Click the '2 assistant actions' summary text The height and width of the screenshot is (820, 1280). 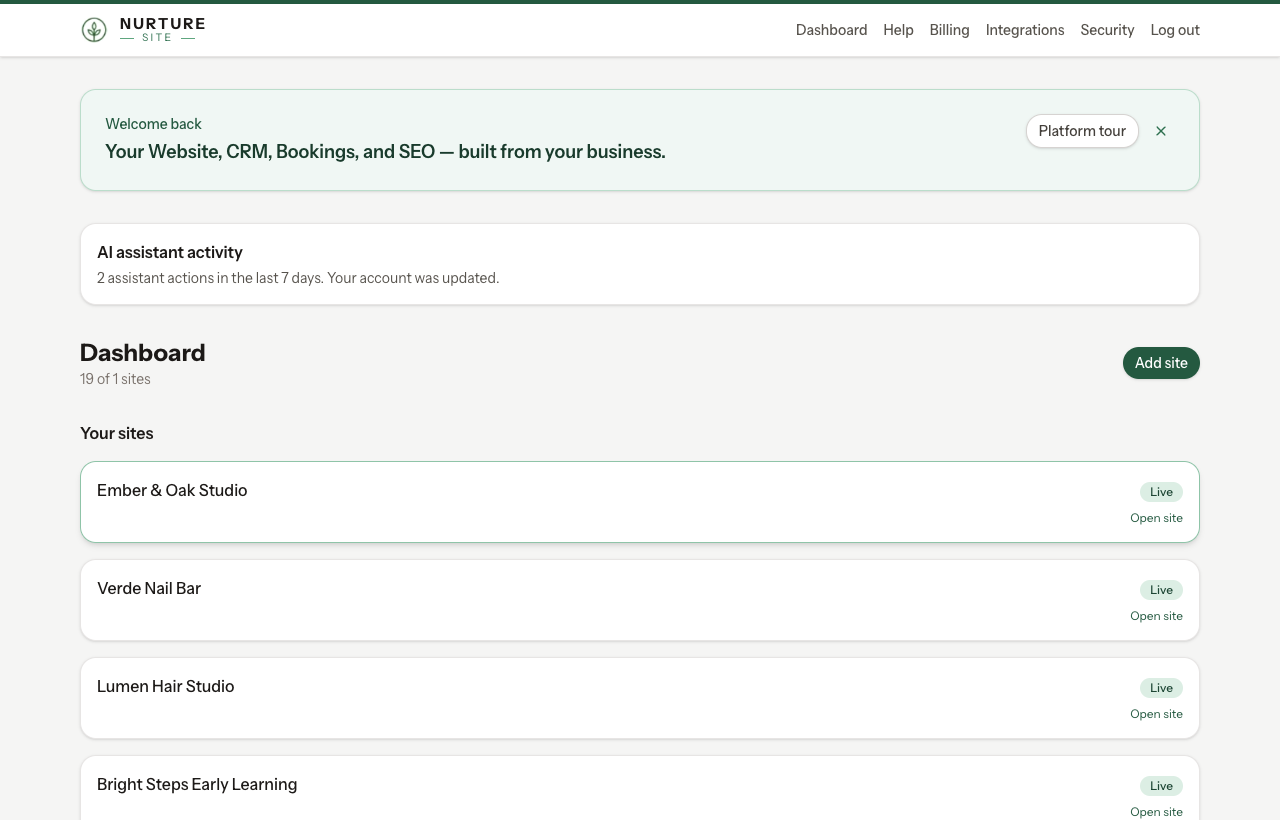(x=298, y=278)
